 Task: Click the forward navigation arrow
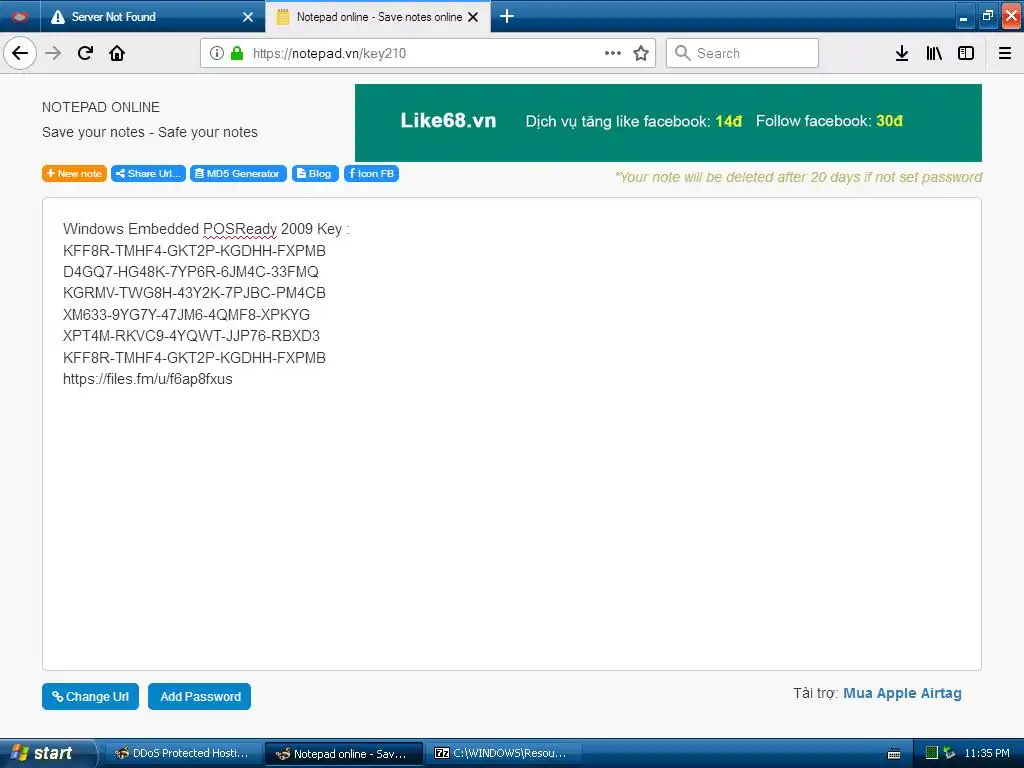(53, 53)
